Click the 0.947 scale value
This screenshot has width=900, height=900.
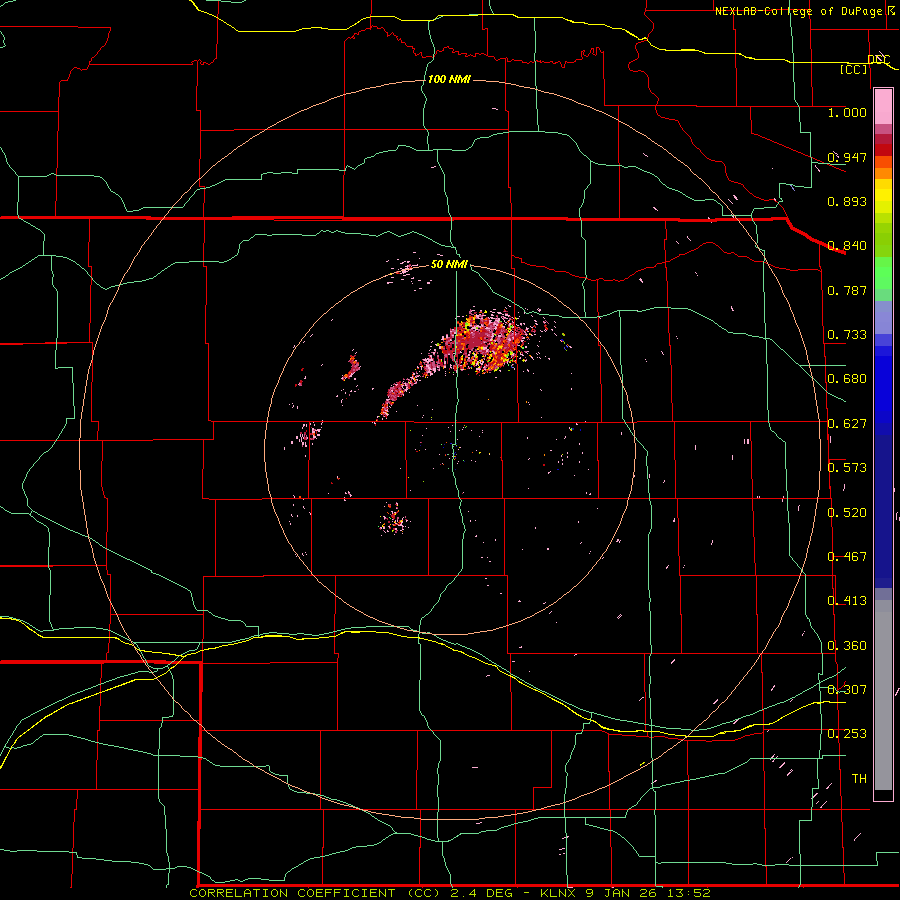tap(847, 157)
